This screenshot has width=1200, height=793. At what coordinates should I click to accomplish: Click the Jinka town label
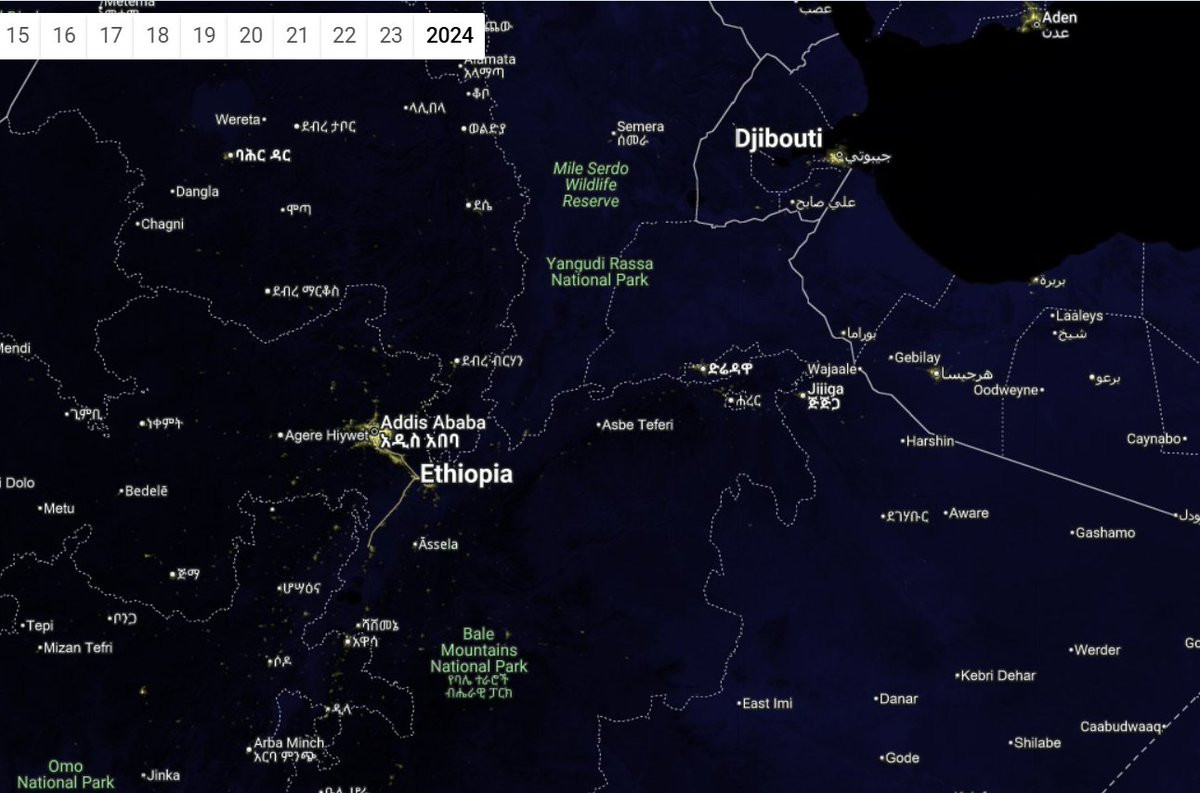point(164,775)
